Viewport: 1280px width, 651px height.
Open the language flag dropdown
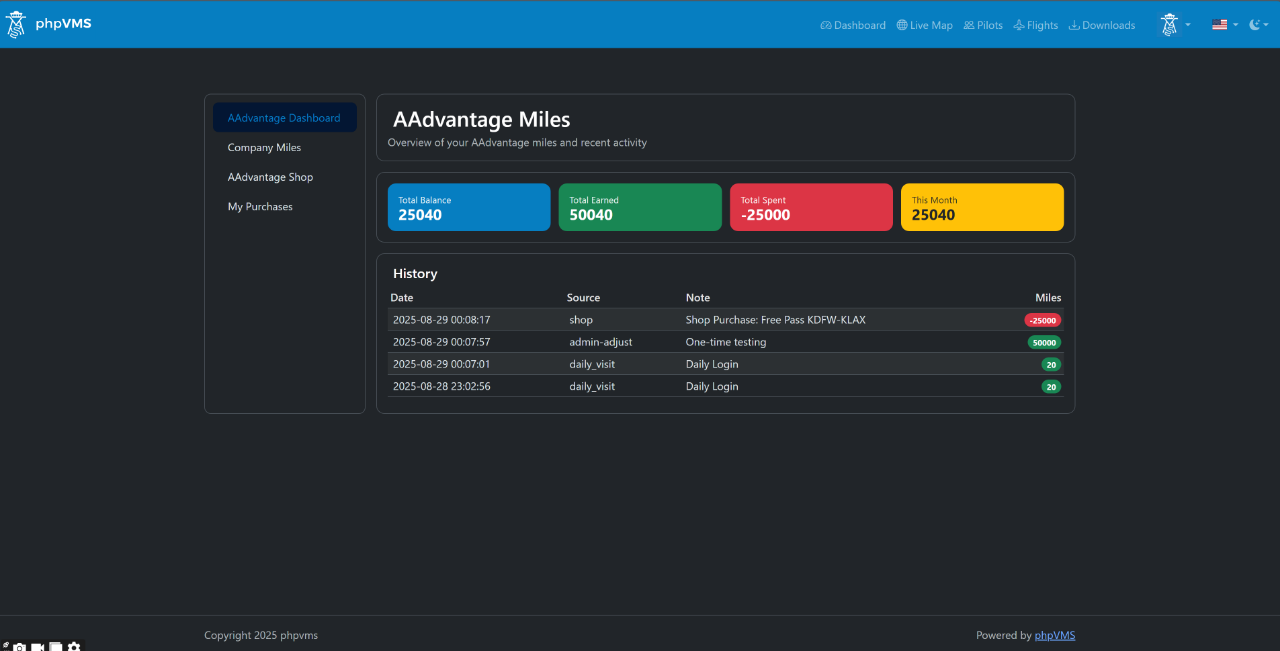pos(1218,23)
